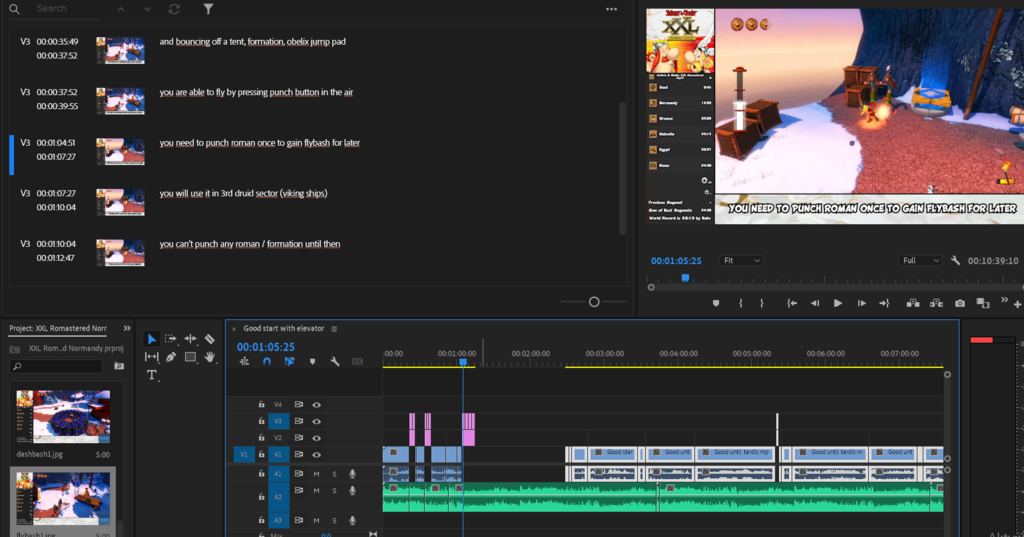
Task: Step forward one frame
Action: [x=861, y=303]
